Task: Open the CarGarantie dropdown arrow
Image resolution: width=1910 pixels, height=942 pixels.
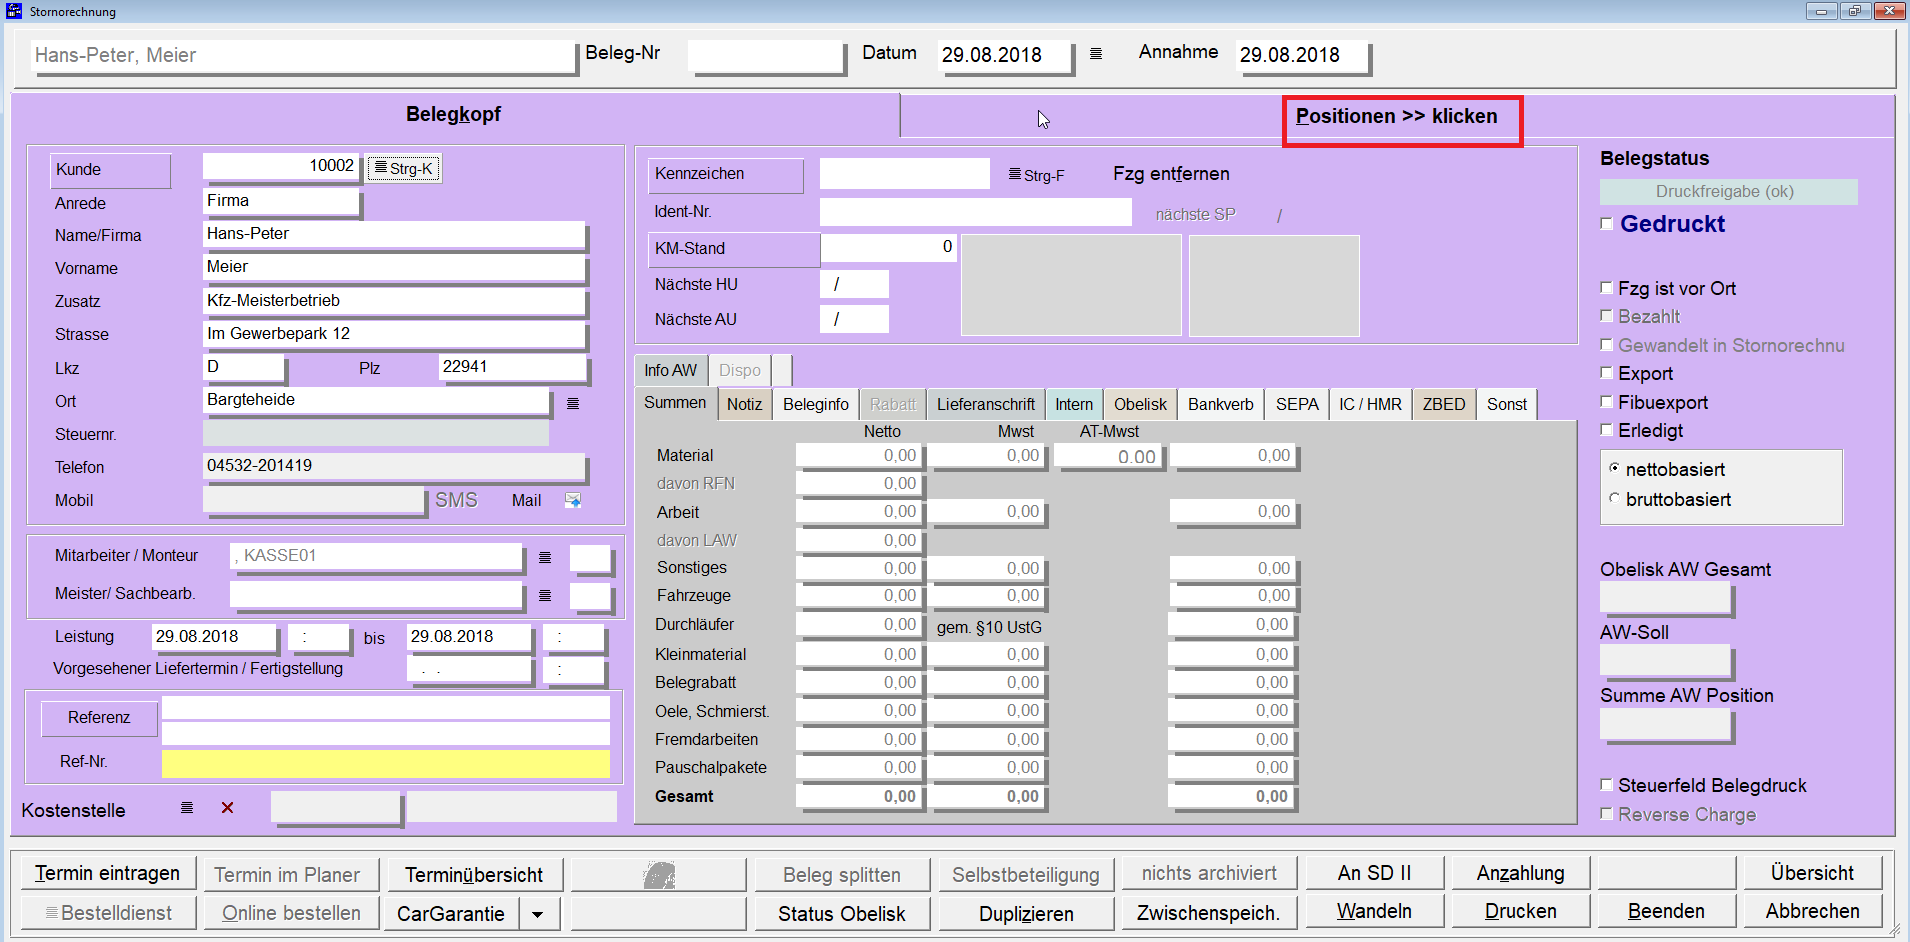Action: click(538, 914)
